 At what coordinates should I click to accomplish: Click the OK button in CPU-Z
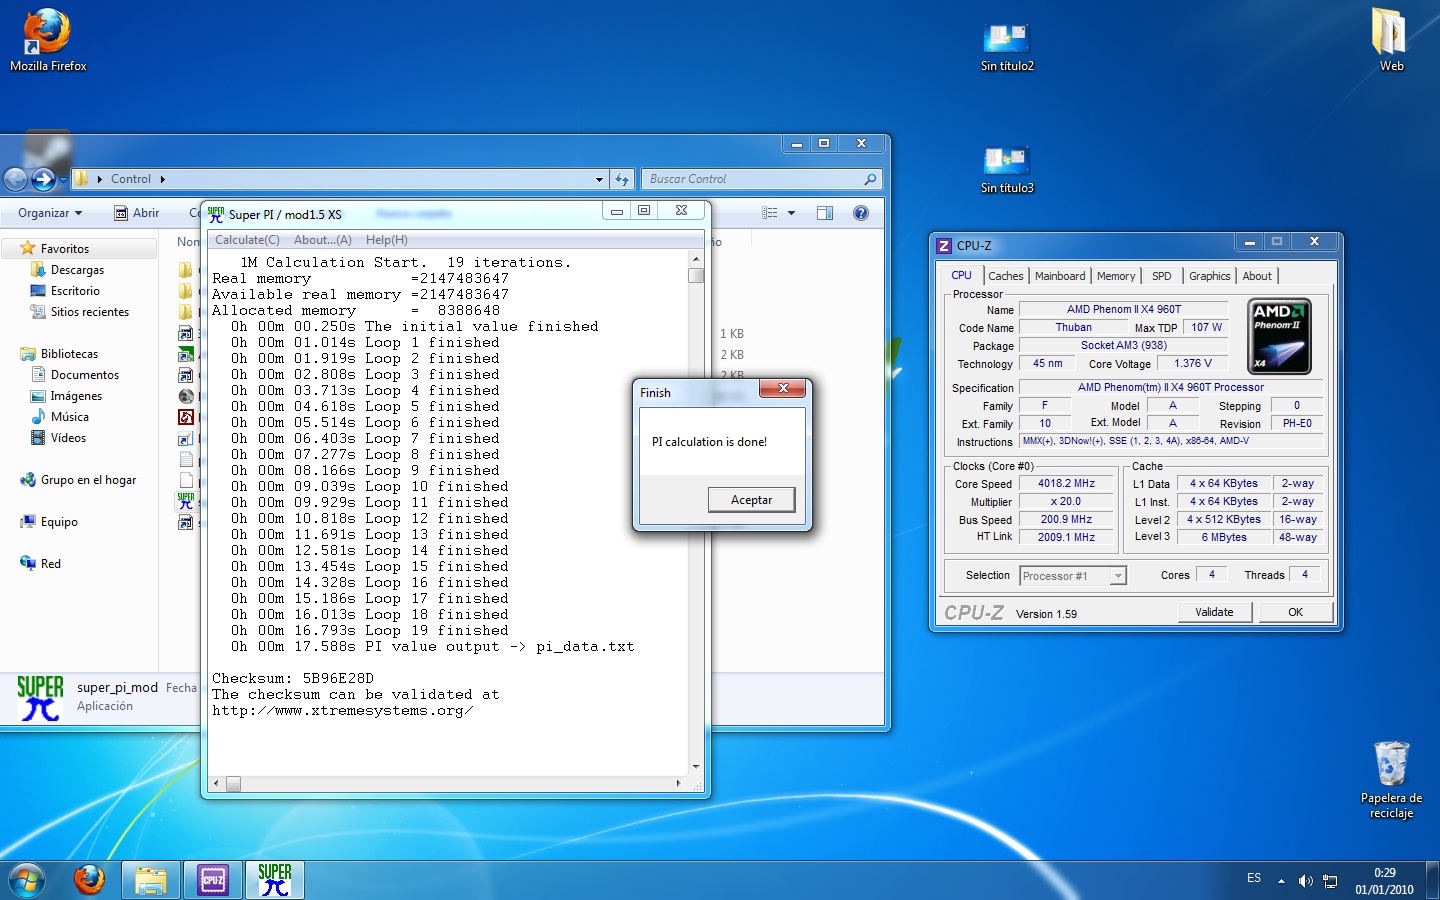pyautogui.click(x=1295, y=612)
